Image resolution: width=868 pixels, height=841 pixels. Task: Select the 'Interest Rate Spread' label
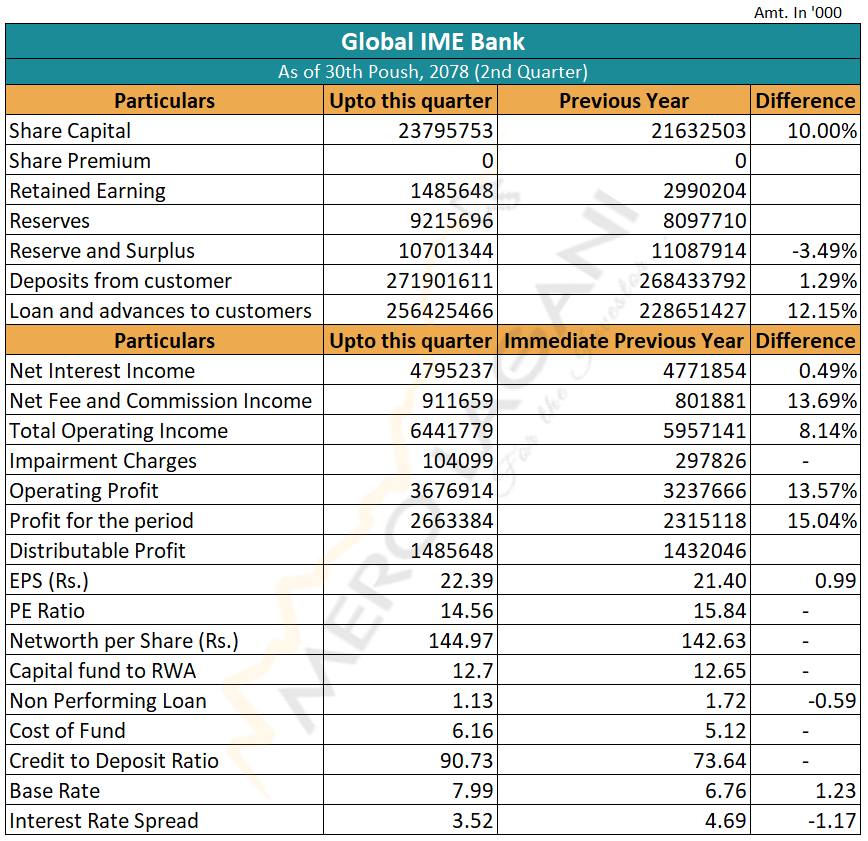coord(104,821)
